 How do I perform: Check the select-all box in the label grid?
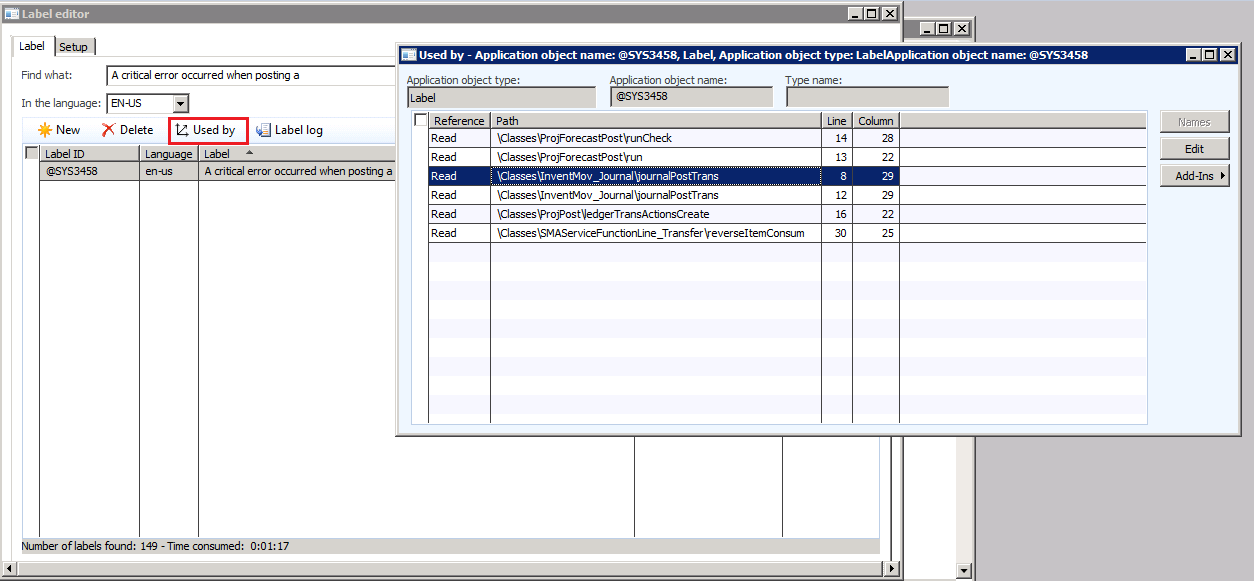29,153
